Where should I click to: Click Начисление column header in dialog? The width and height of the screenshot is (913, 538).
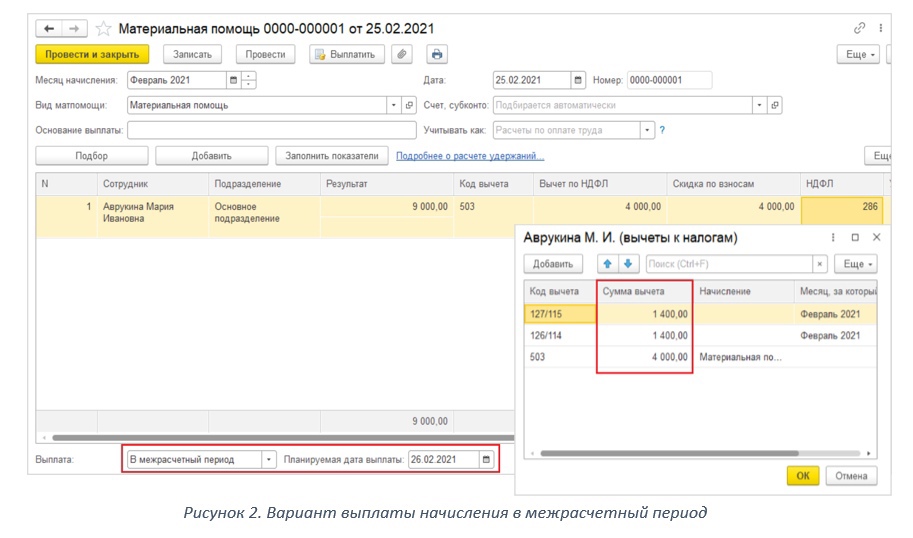tap(744, 291)
